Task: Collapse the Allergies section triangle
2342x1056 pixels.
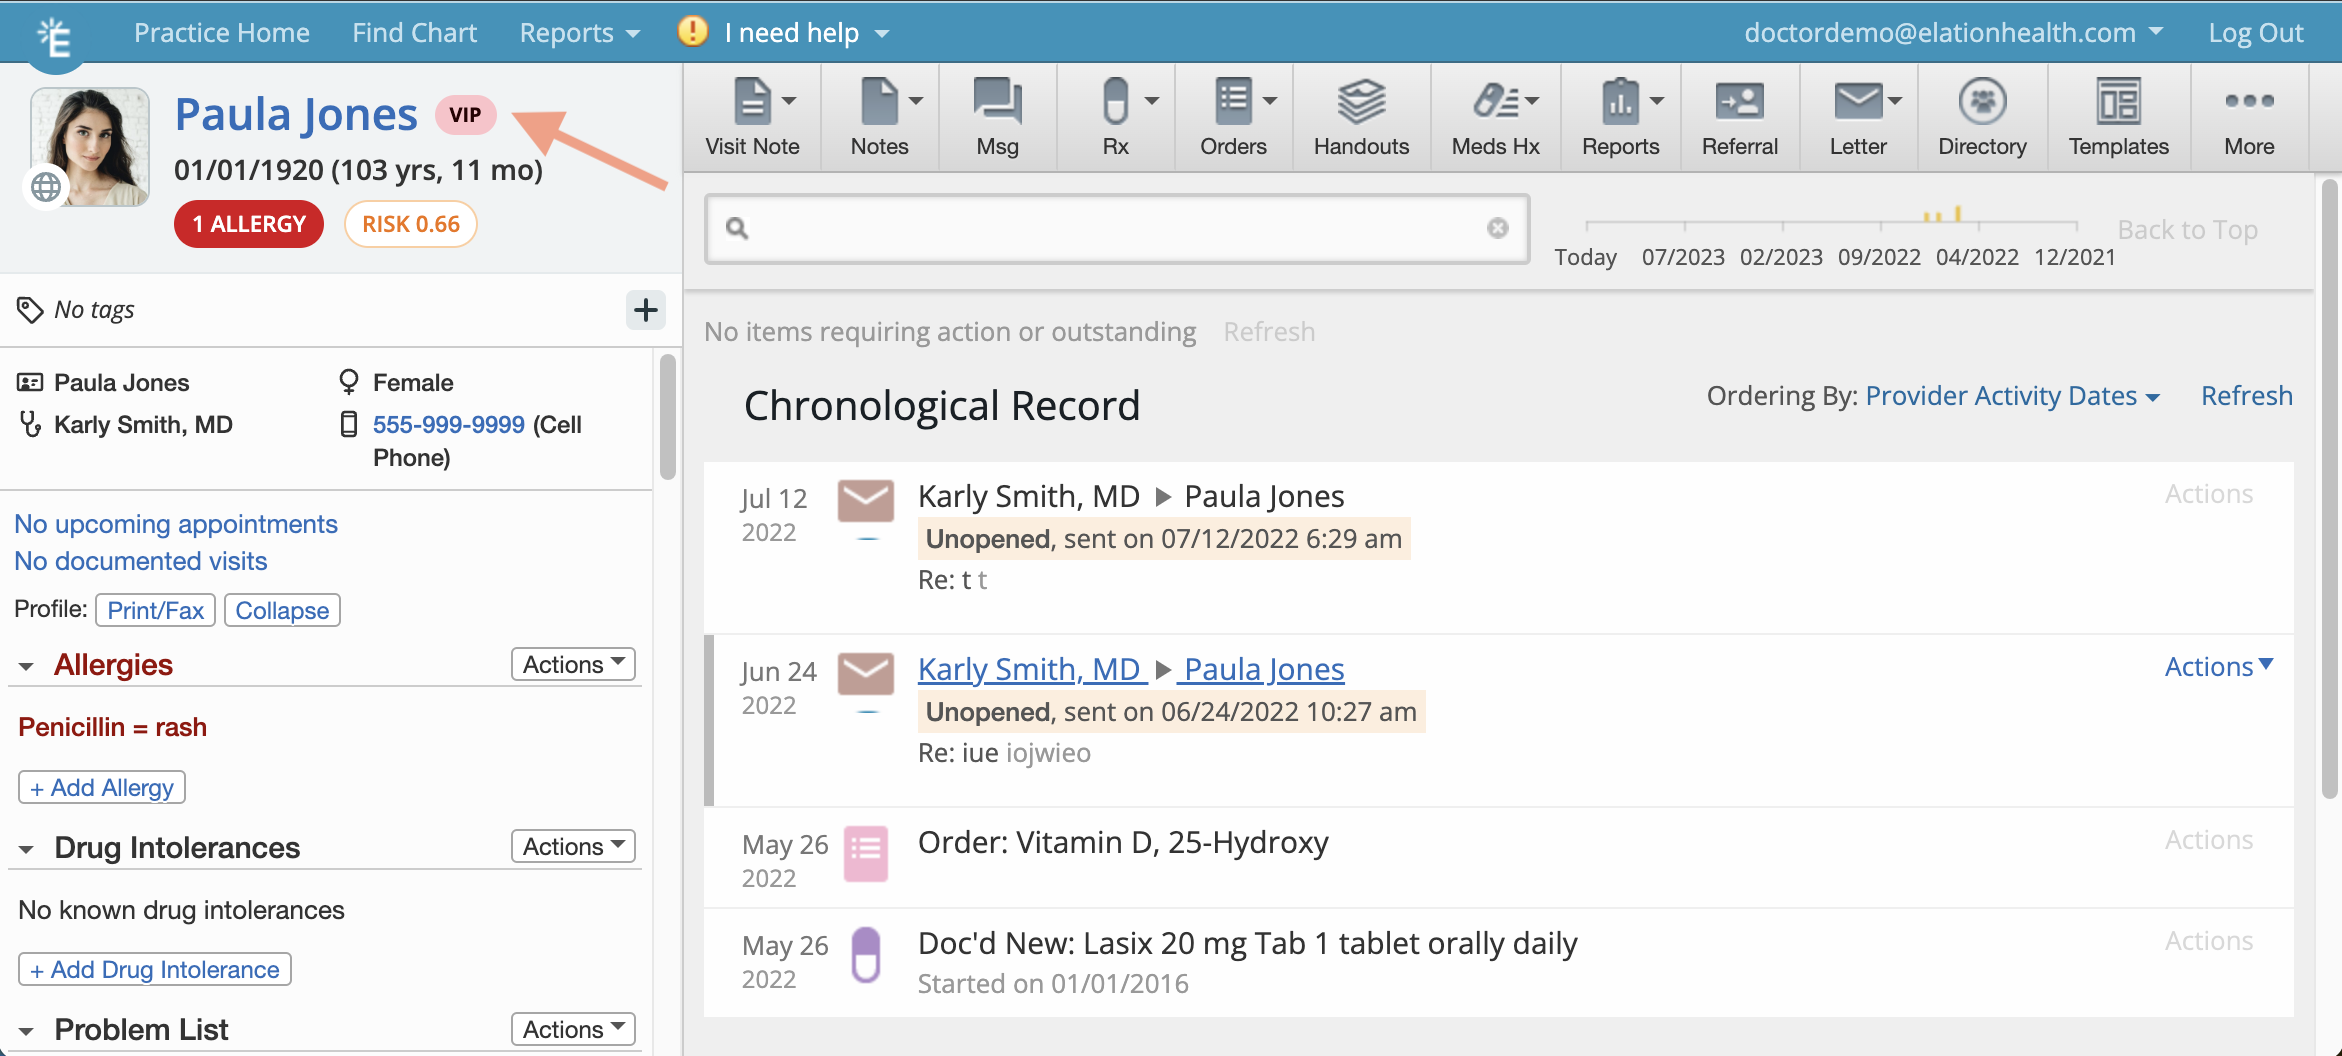Action: pyautogui.click(x=27, y=666)
